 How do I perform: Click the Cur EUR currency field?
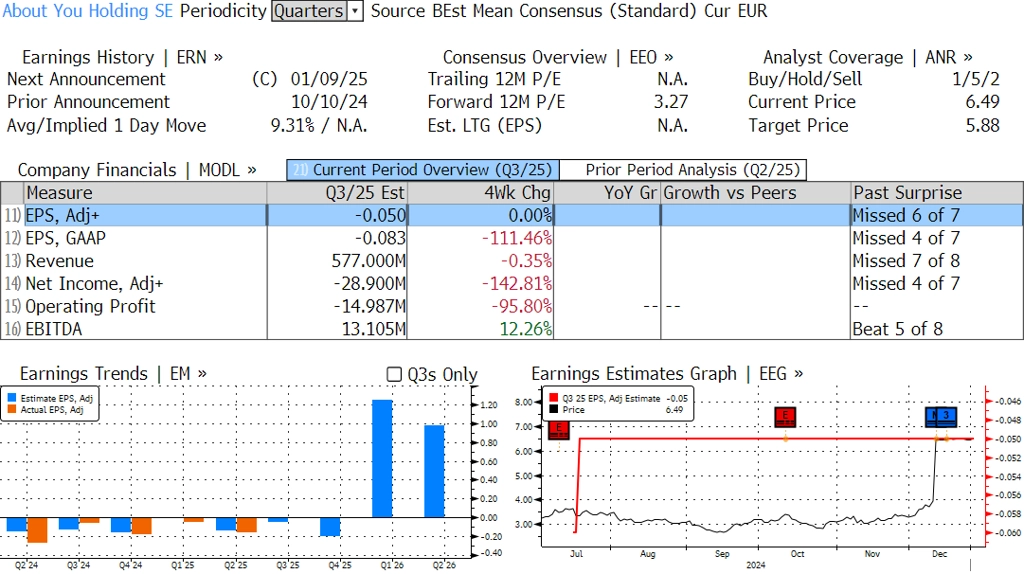click(735, 11)
